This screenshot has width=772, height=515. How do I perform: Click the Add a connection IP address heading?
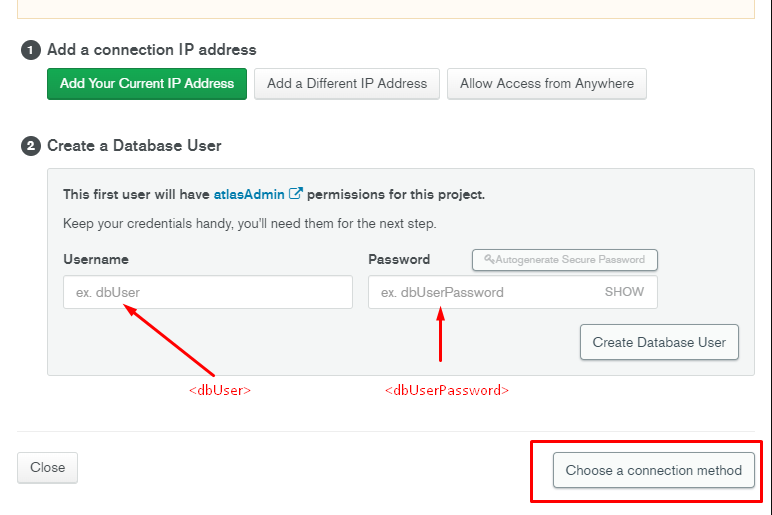(x=152, y=49)
